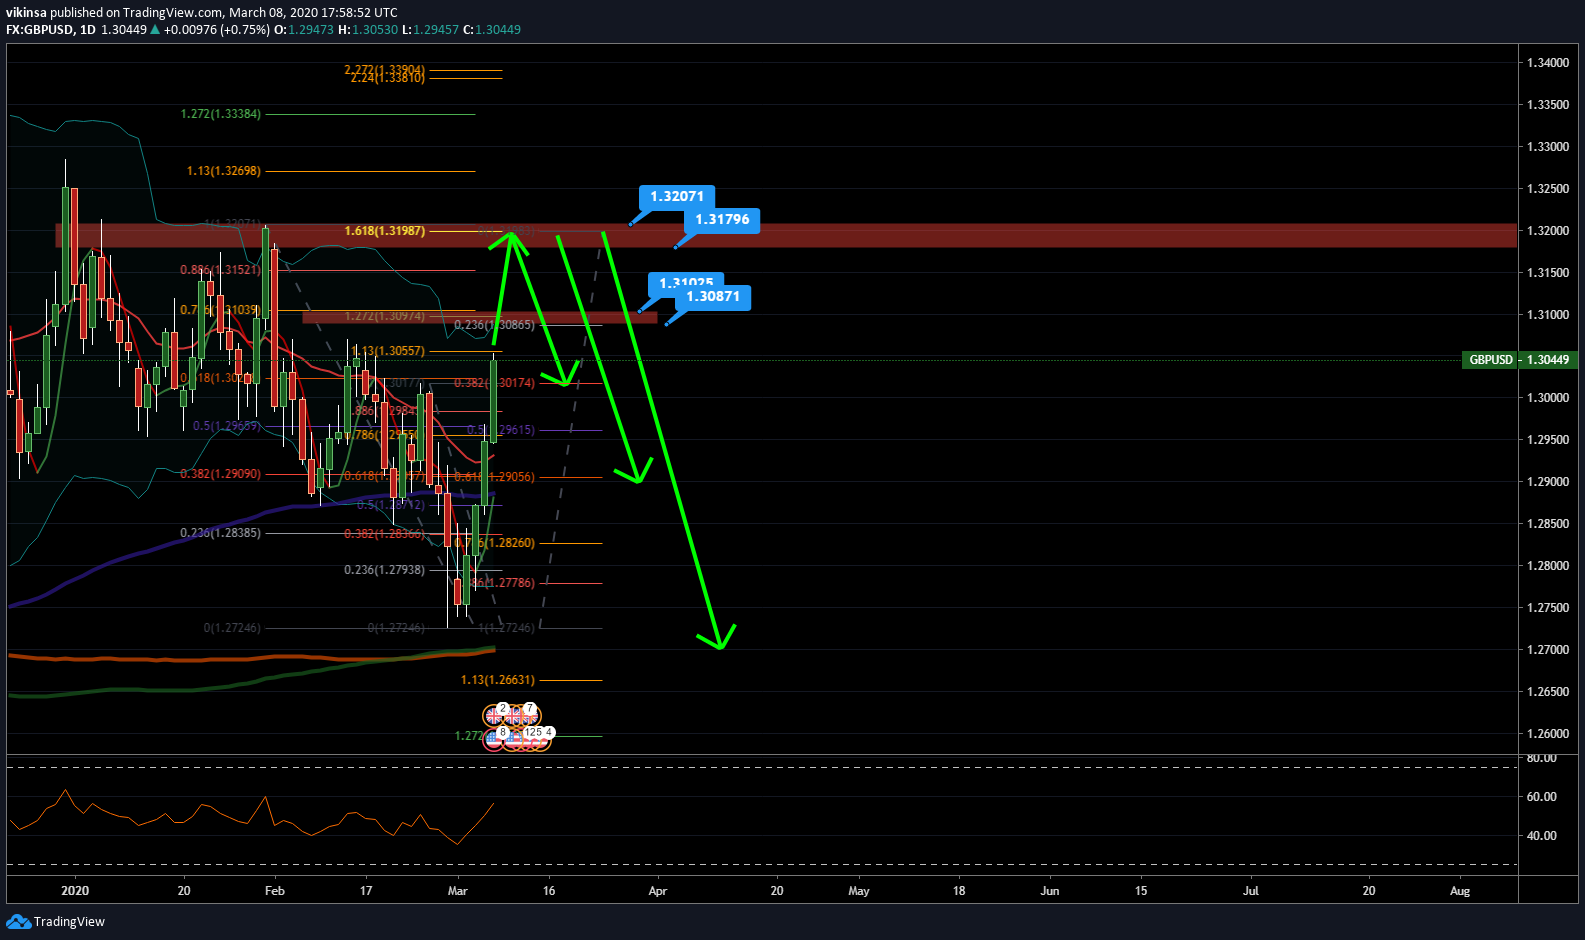This screenshot has height=940, width=1585.
Task: Click the Jul label on time axis
Action: 1251,891
